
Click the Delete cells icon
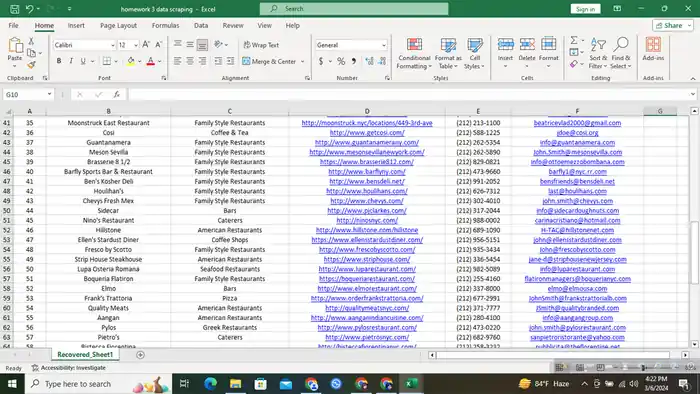click(527, 45)
